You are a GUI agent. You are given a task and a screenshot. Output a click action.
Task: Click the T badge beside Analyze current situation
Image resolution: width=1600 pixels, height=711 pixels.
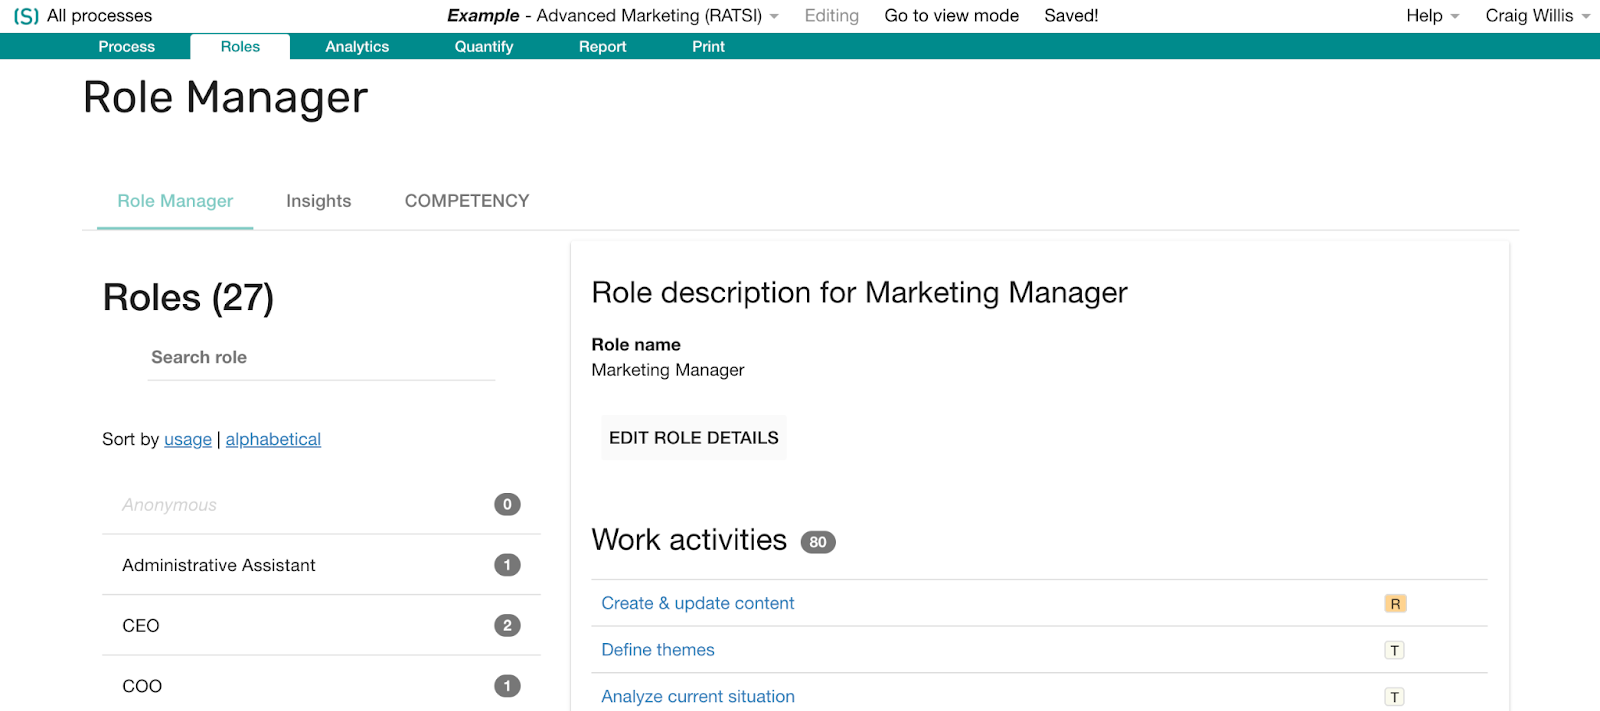(x=1394, y=697)
